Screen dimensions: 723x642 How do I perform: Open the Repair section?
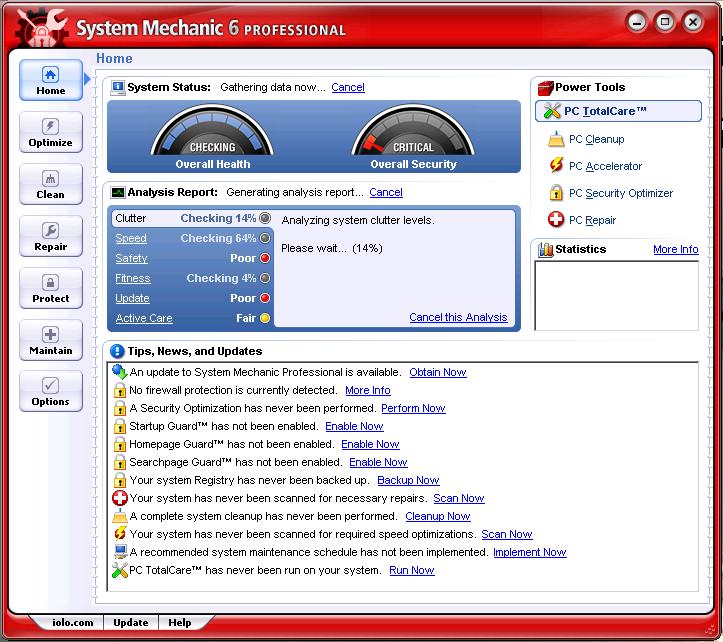click(51, 236)
